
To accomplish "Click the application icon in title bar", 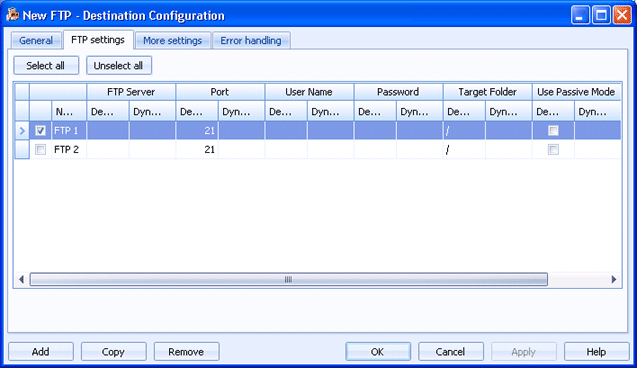I will (13, 15).
